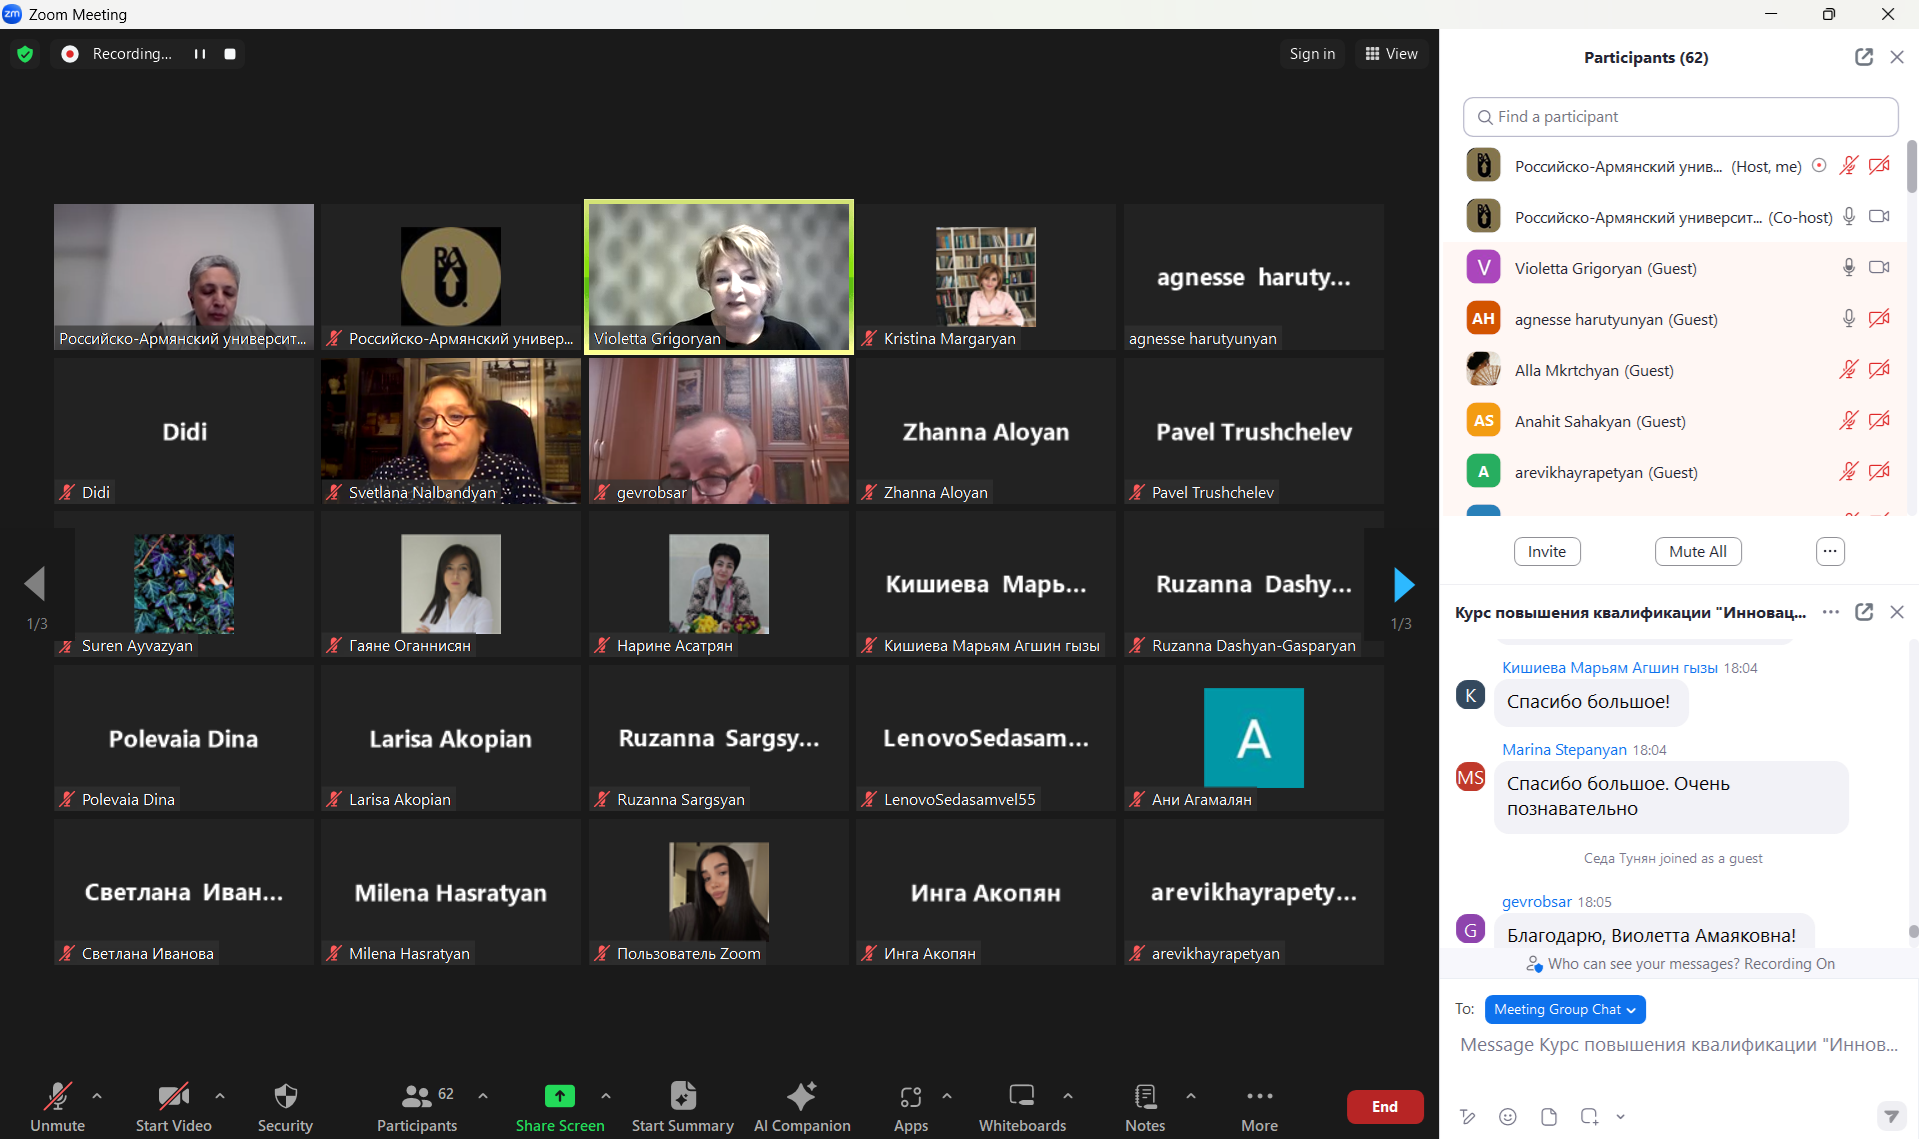
Task: Pop out the Participants panel
Action: coord(1863,57)
